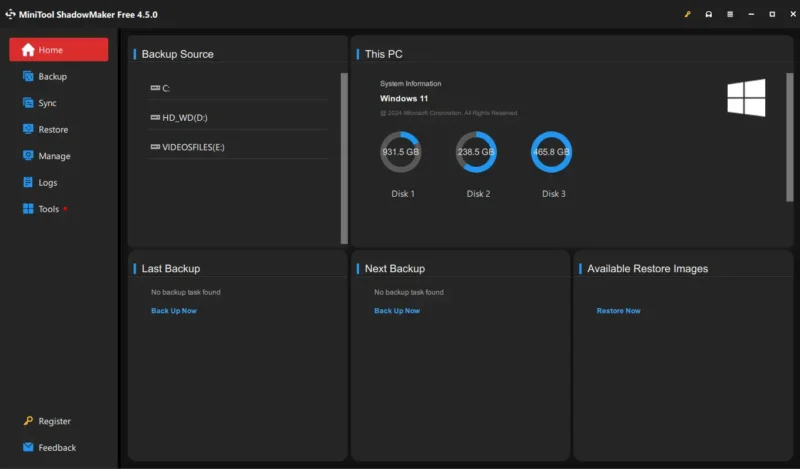Open the Feedback option

pyautogui.click(x=49, y=448)
